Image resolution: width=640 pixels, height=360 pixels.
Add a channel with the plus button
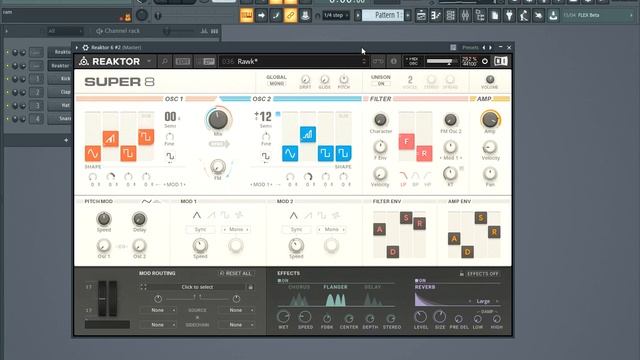66,140
